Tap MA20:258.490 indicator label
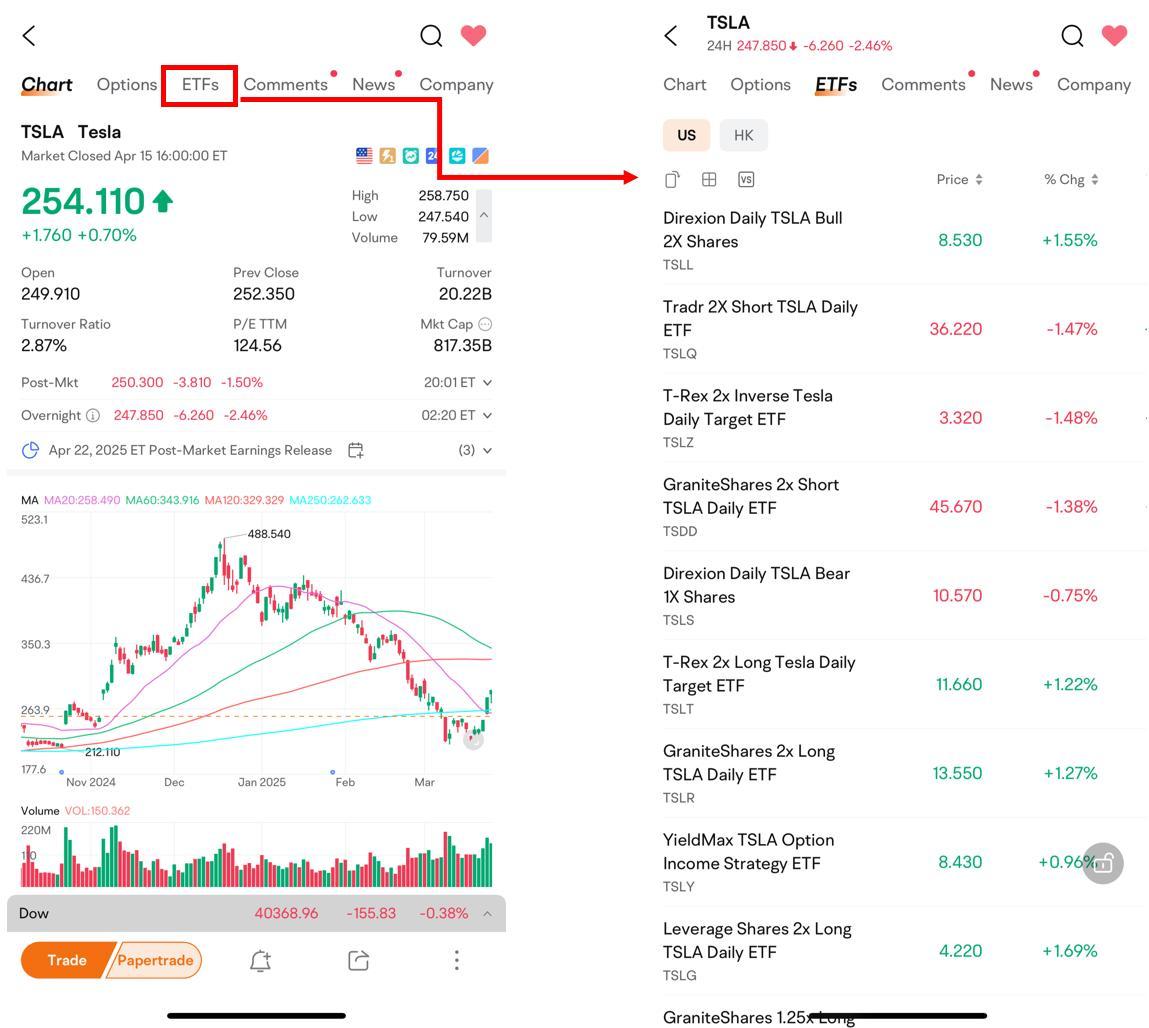The image size is (1149, 1028). tap(82, 500)
